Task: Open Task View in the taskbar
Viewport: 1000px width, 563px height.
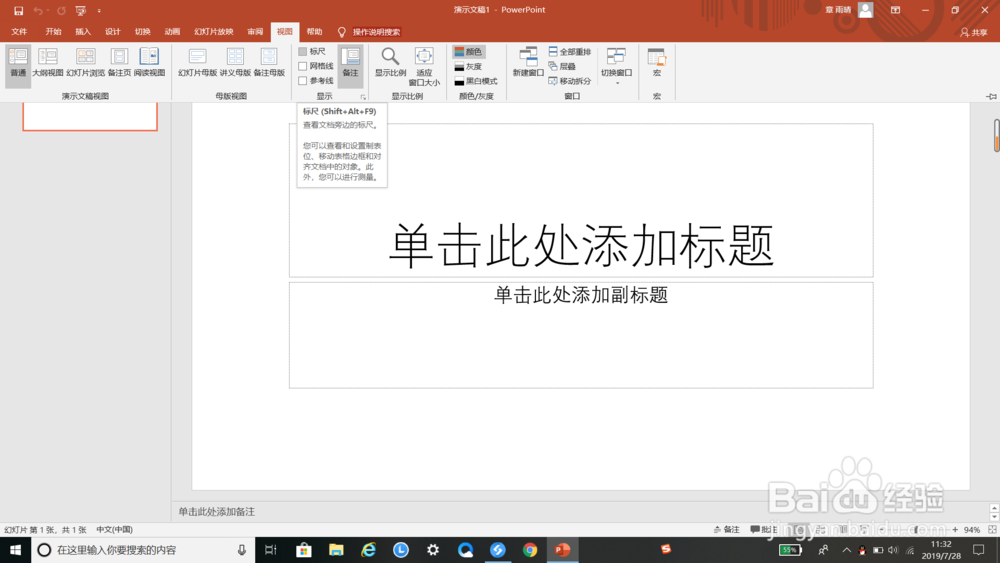Action: tap(270, 550)
